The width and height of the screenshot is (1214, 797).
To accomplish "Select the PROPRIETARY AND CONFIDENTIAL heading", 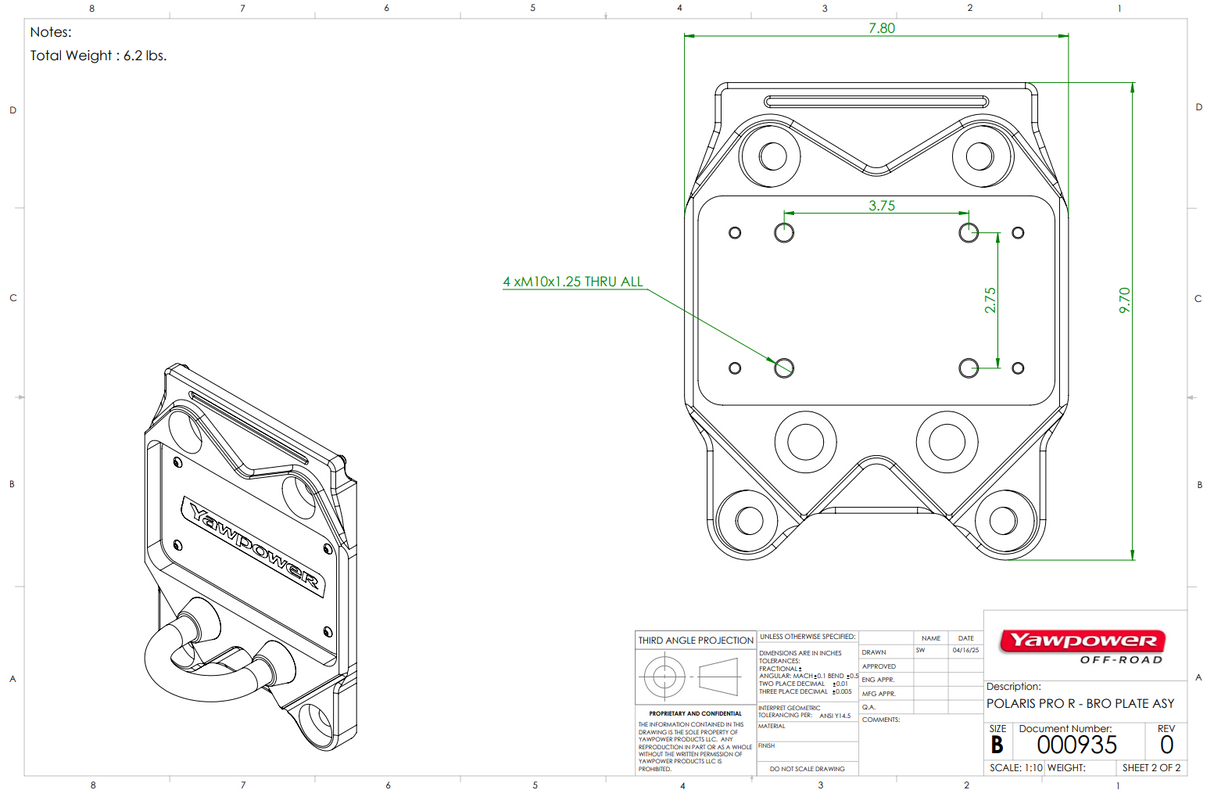I will click(695, 714).
